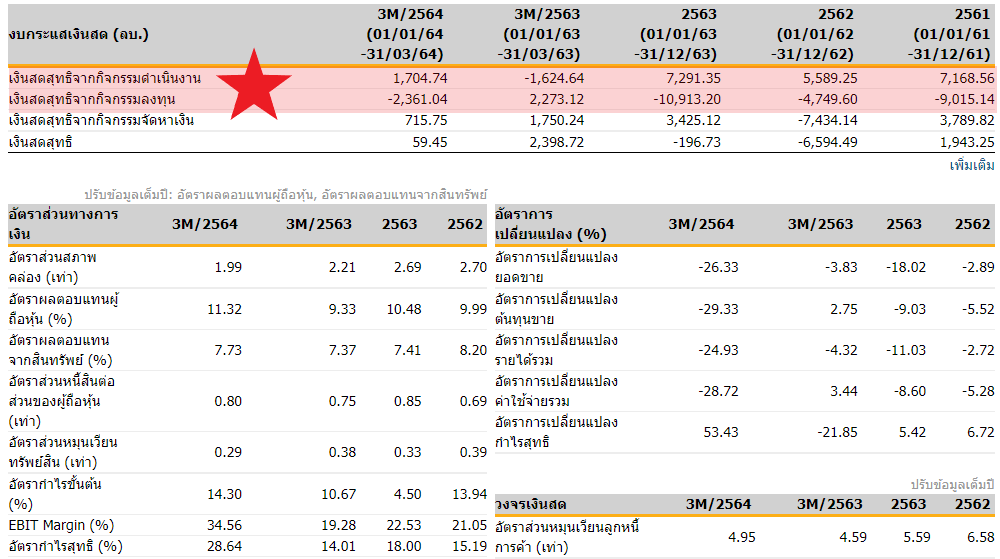Screen dimensions: 1000x559
Task: Click the 2562 full-year cash flow header
Action: (812, 34)
